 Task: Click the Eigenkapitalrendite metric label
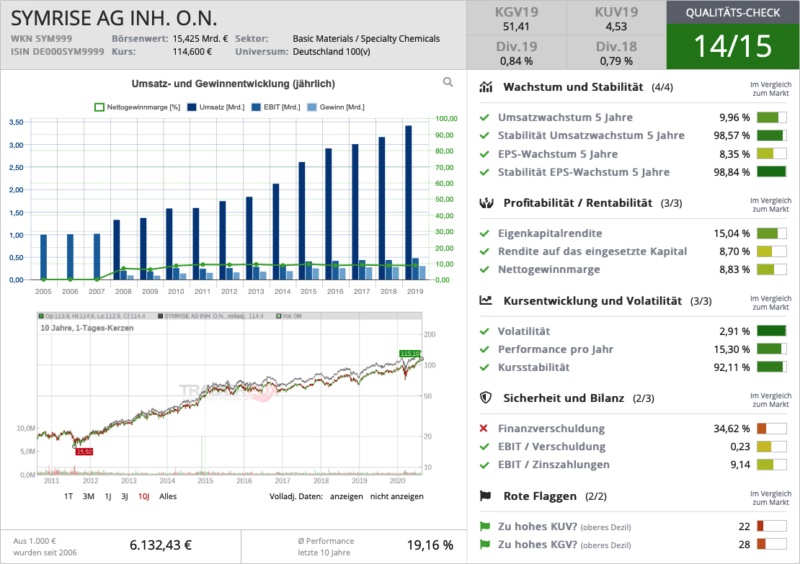coord(550,233)
